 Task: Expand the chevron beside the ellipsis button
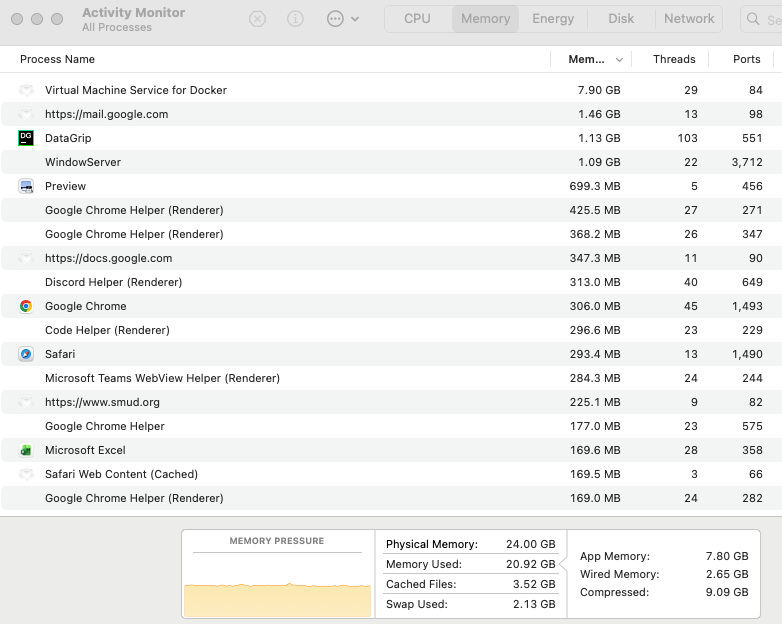point(355,19)
